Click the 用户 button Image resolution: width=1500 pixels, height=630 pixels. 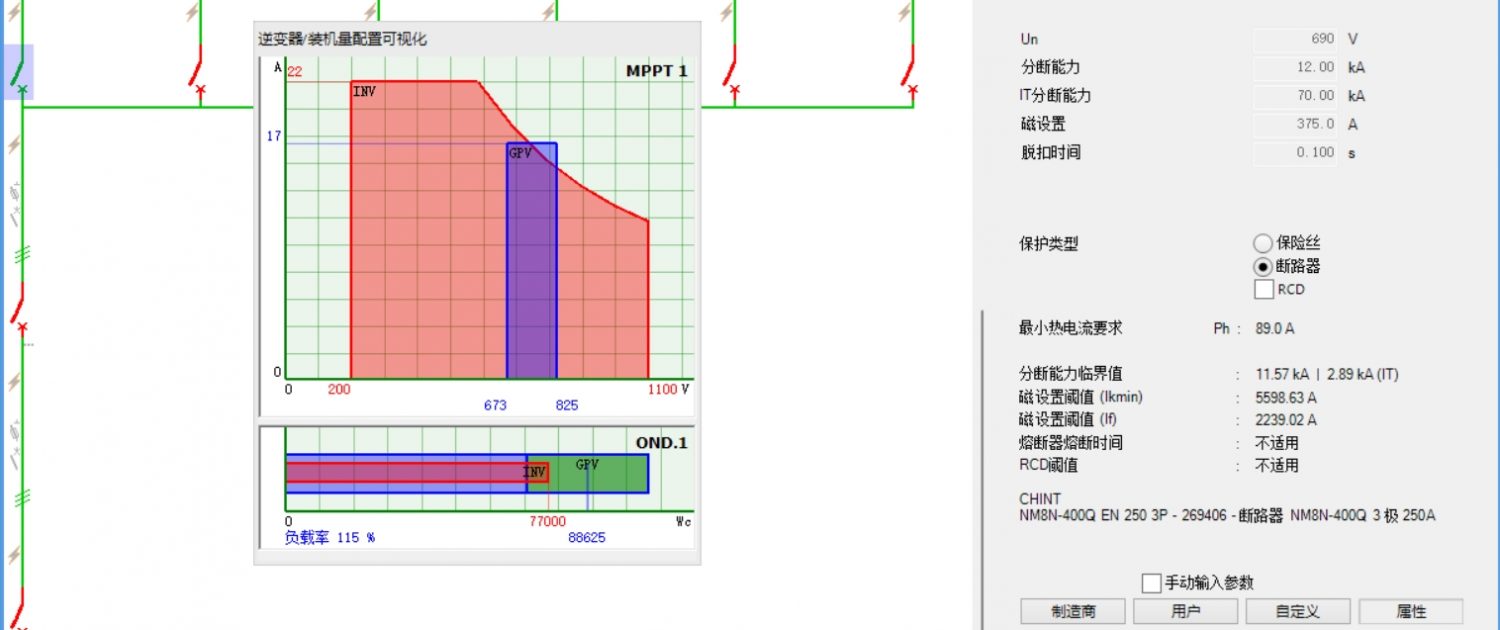click(1185, 611)
